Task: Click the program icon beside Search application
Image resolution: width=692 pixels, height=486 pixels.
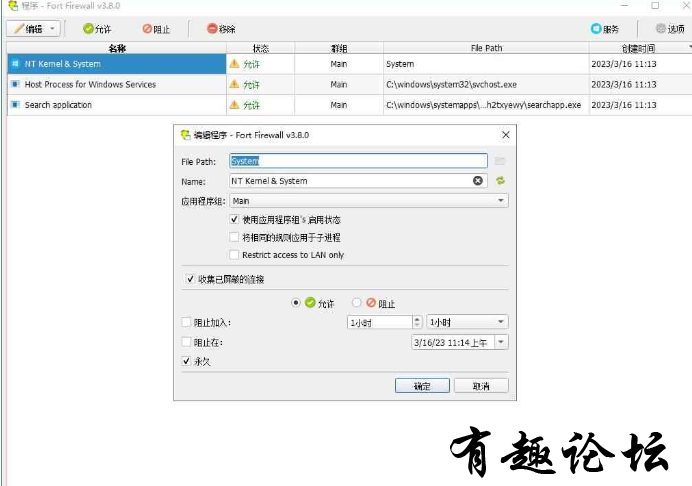Action: pos(15,105)
